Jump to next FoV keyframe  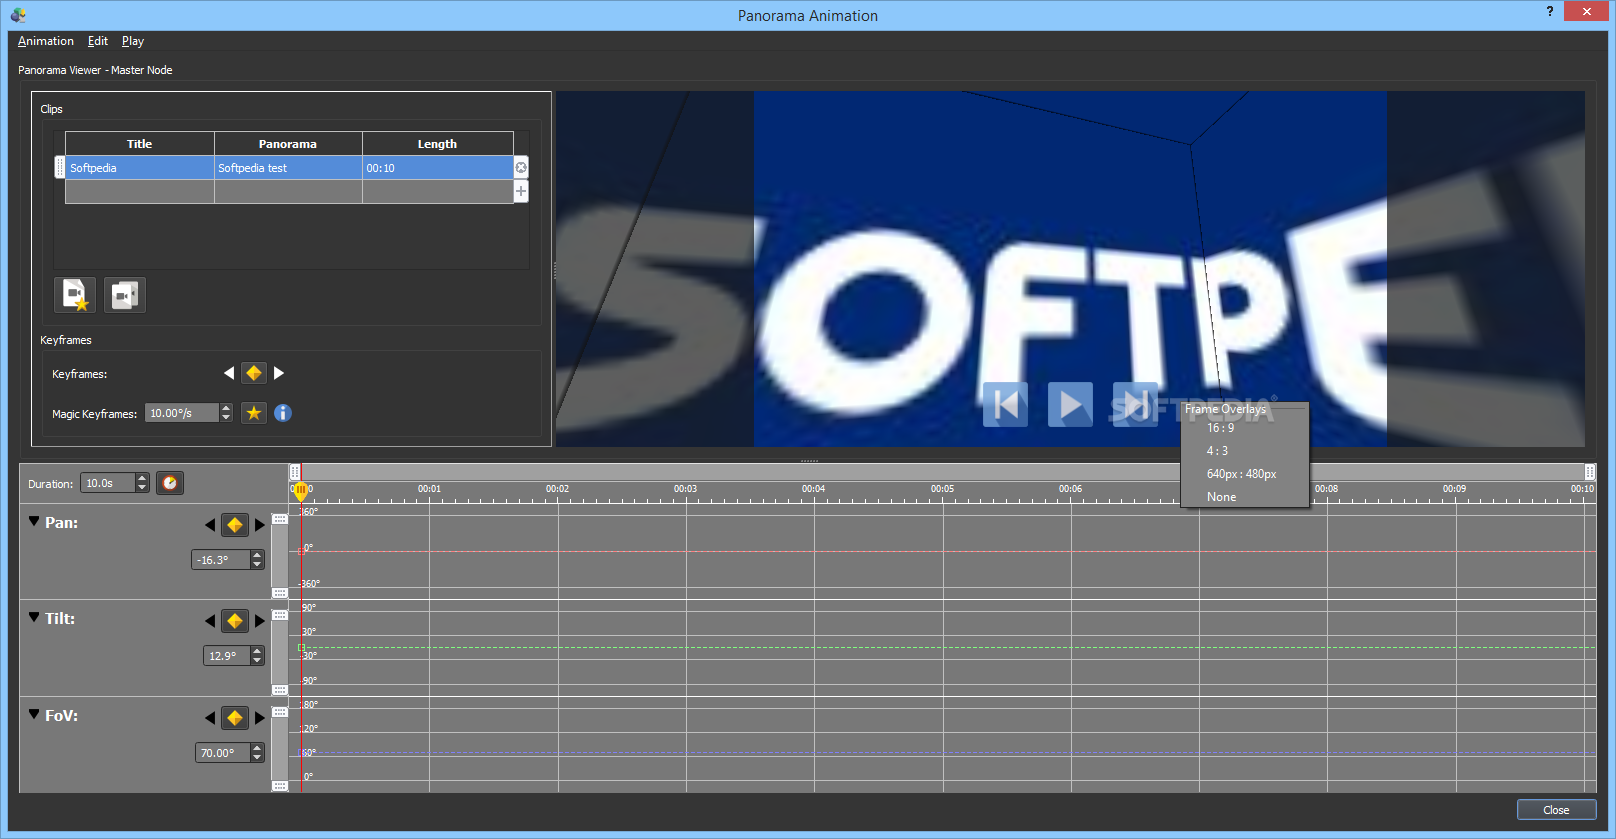[x=260, y=718]
